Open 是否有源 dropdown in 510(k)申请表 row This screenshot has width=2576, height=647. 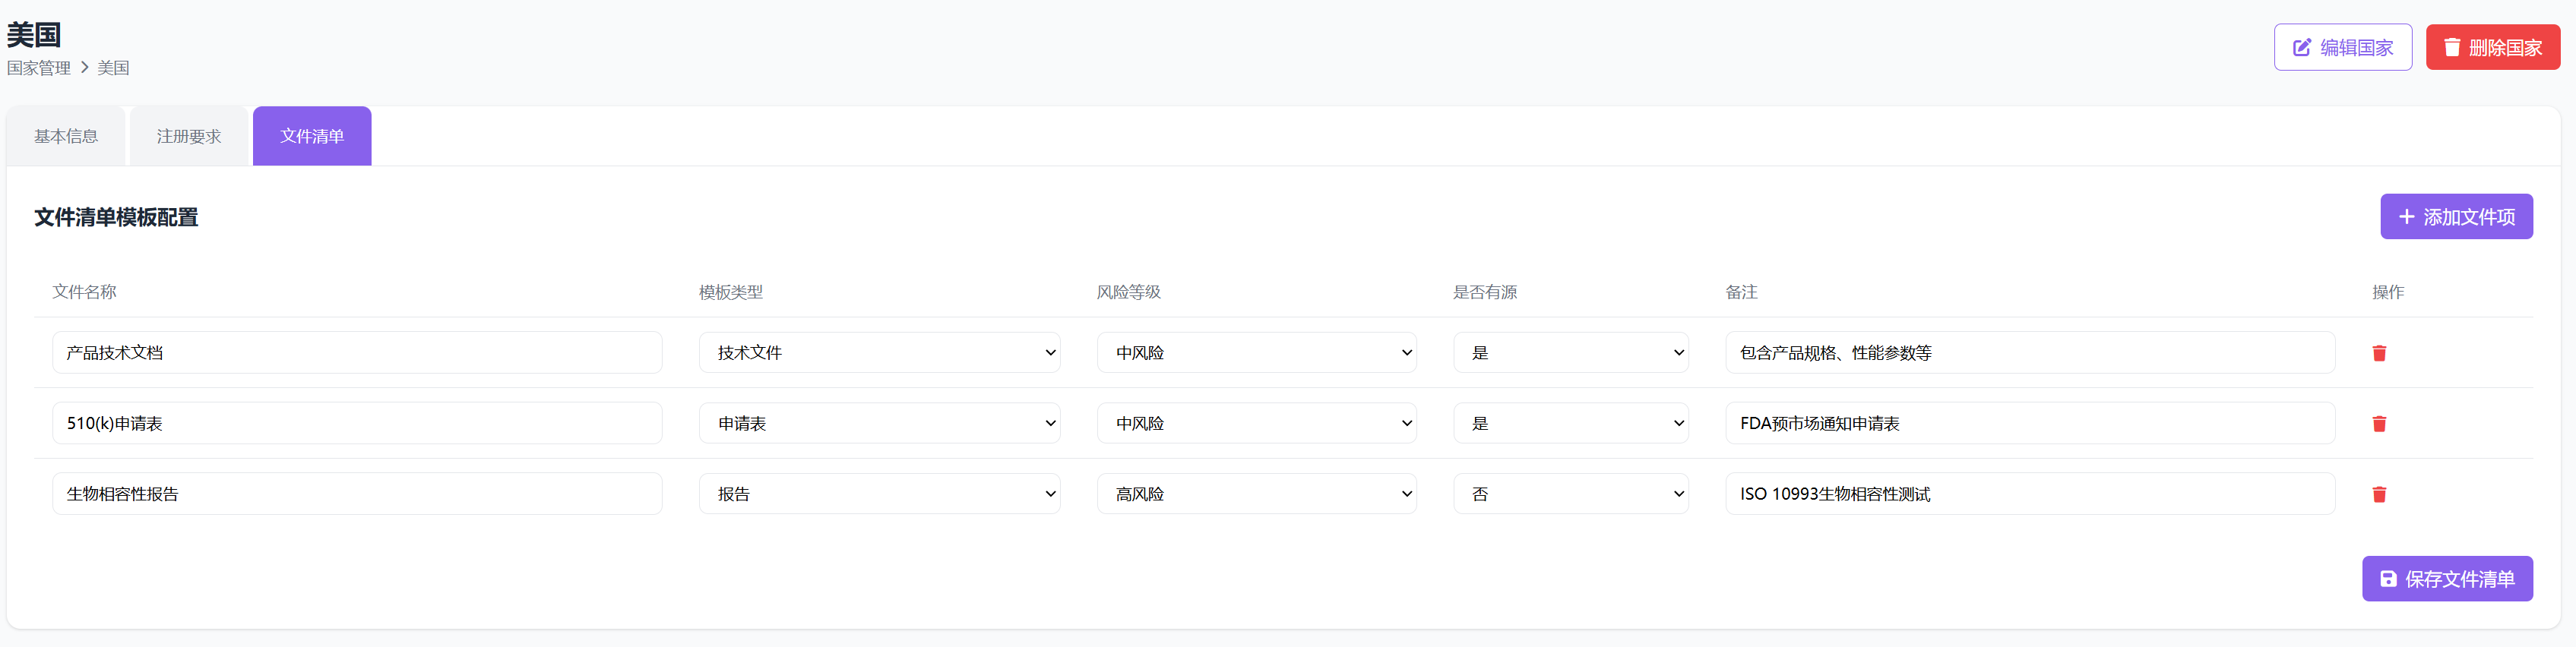point(1570,424)
